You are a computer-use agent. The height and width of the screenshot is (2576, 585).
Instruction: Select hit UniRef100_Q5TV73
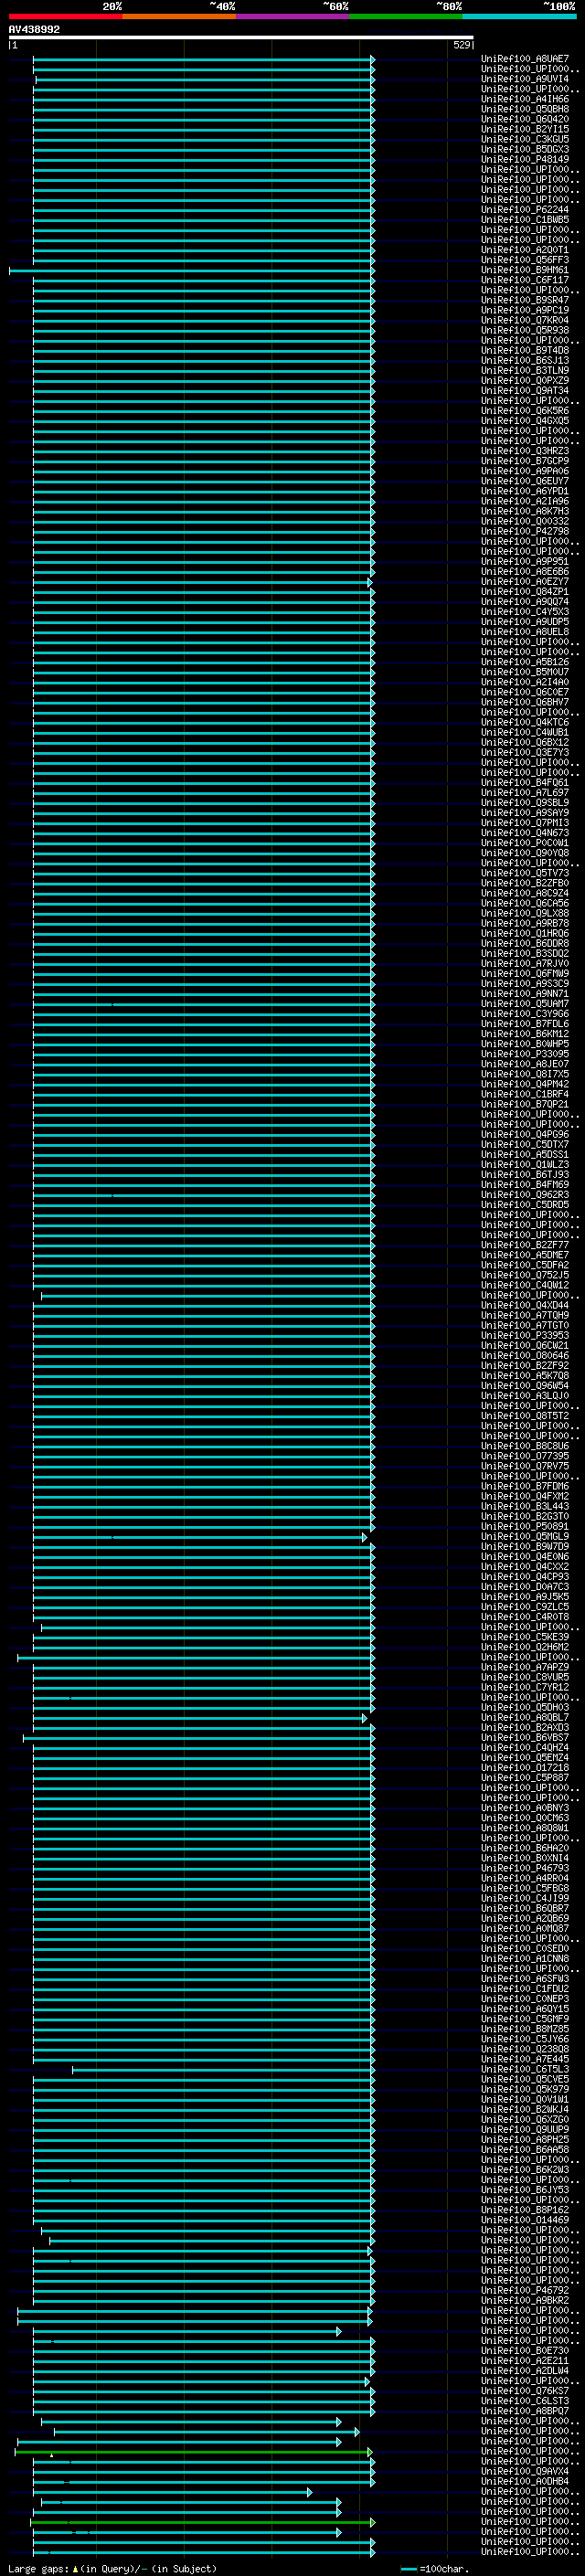(525, 873)
